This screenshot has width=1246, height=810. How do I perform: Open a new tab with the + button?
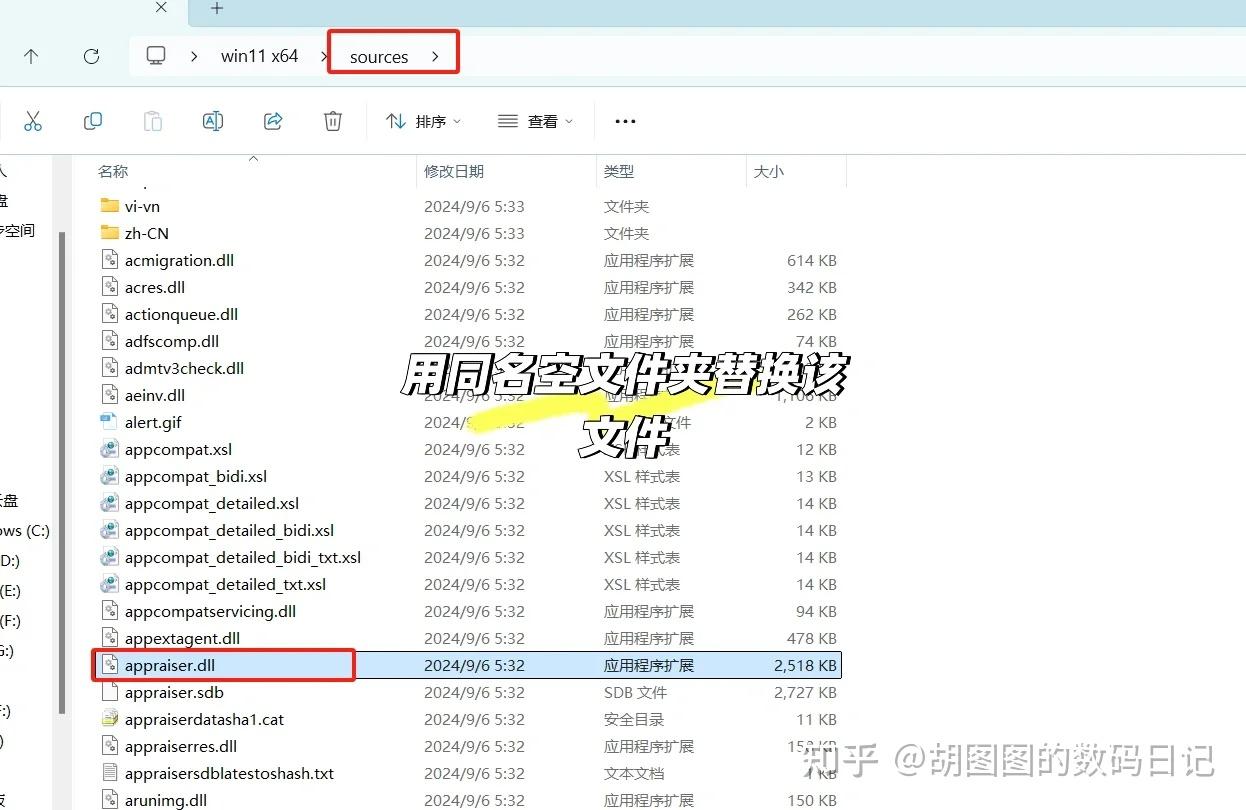pyautogui.click(x=216, y=9)
